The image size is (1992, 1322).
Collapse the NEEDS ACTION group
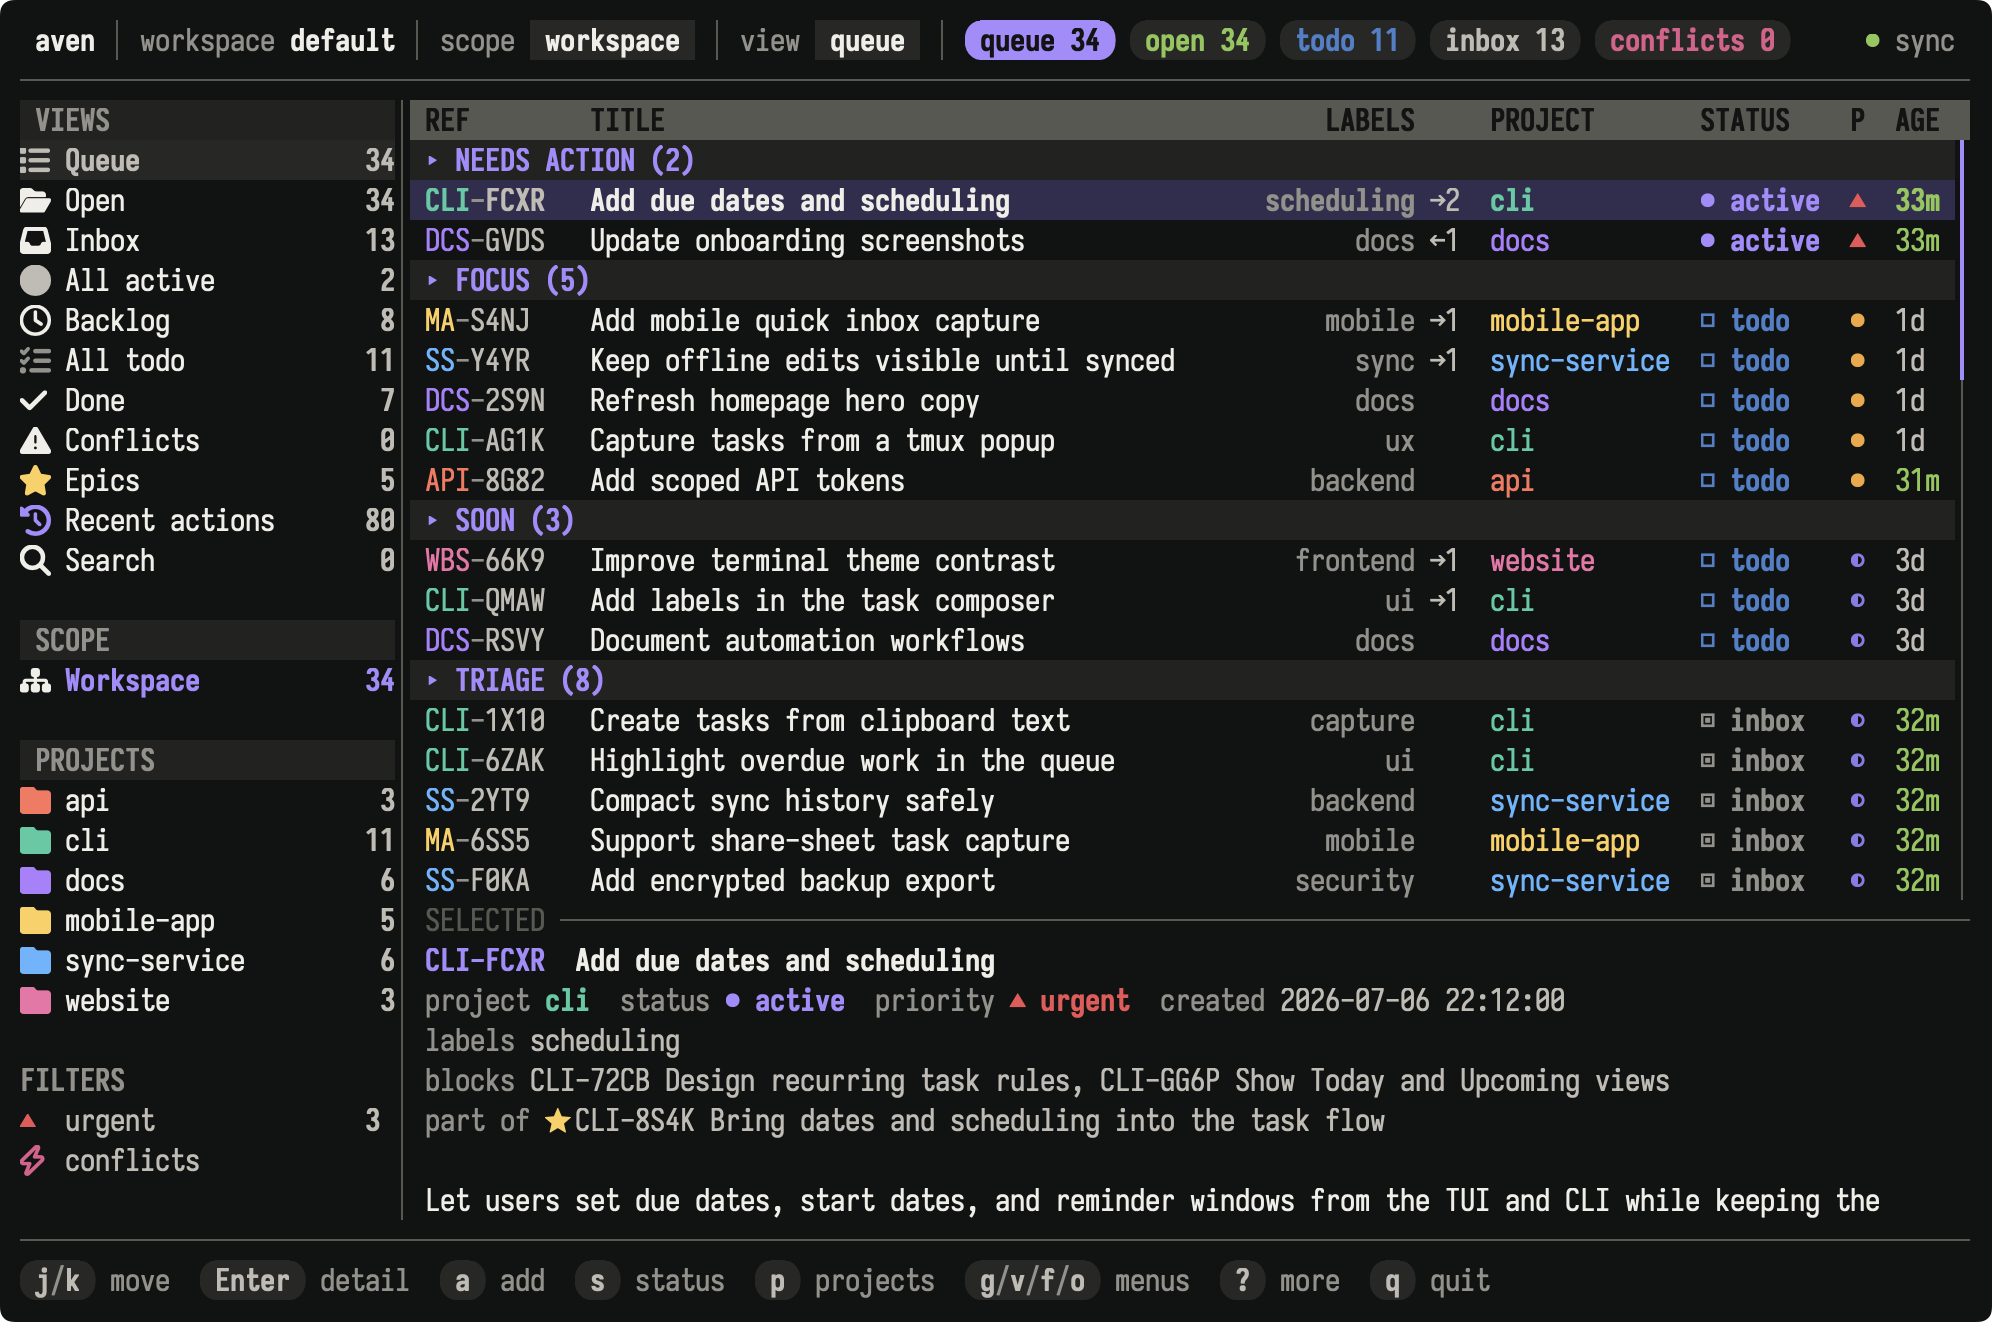coord(432,160)
